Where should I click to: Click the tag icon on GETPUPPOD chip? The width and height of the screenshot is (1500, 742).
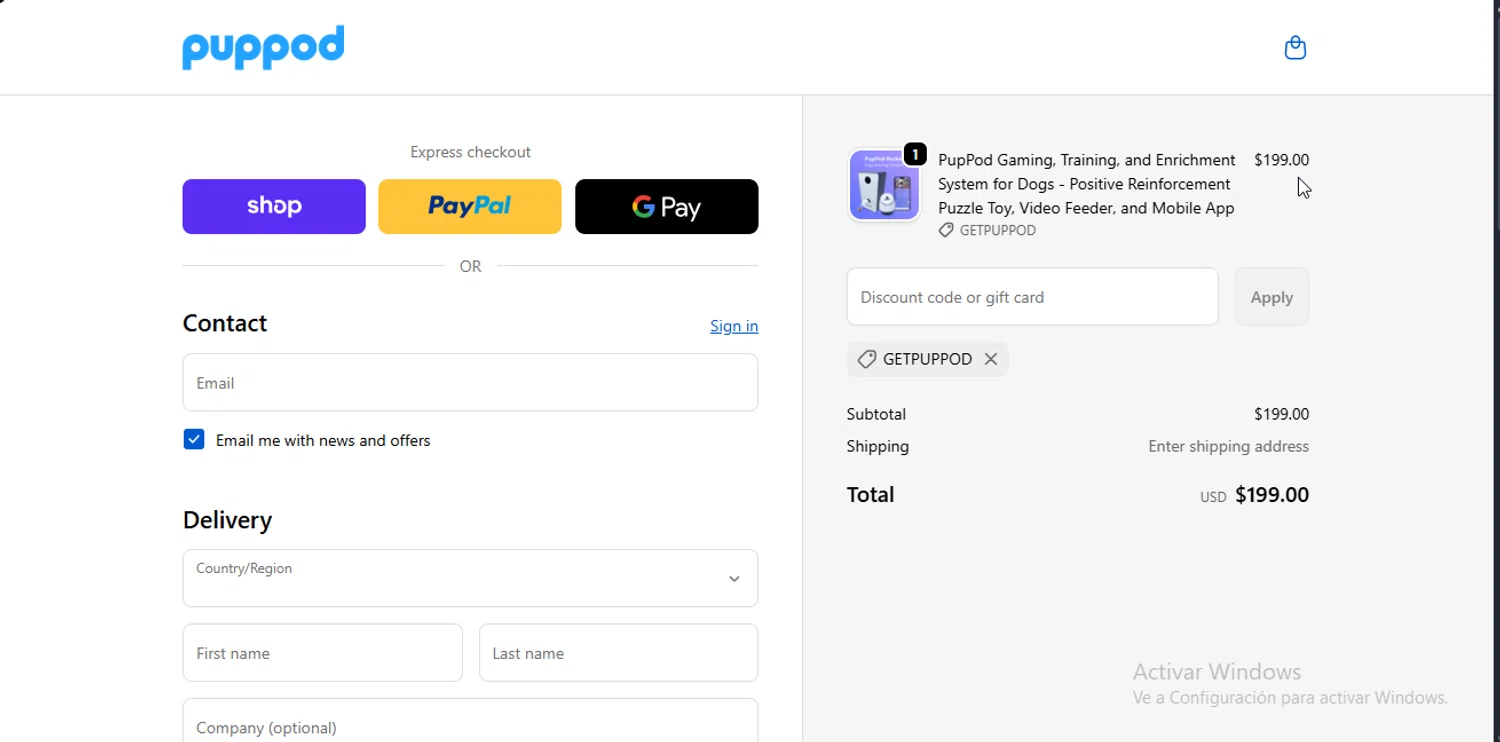[x=867, y=359]
